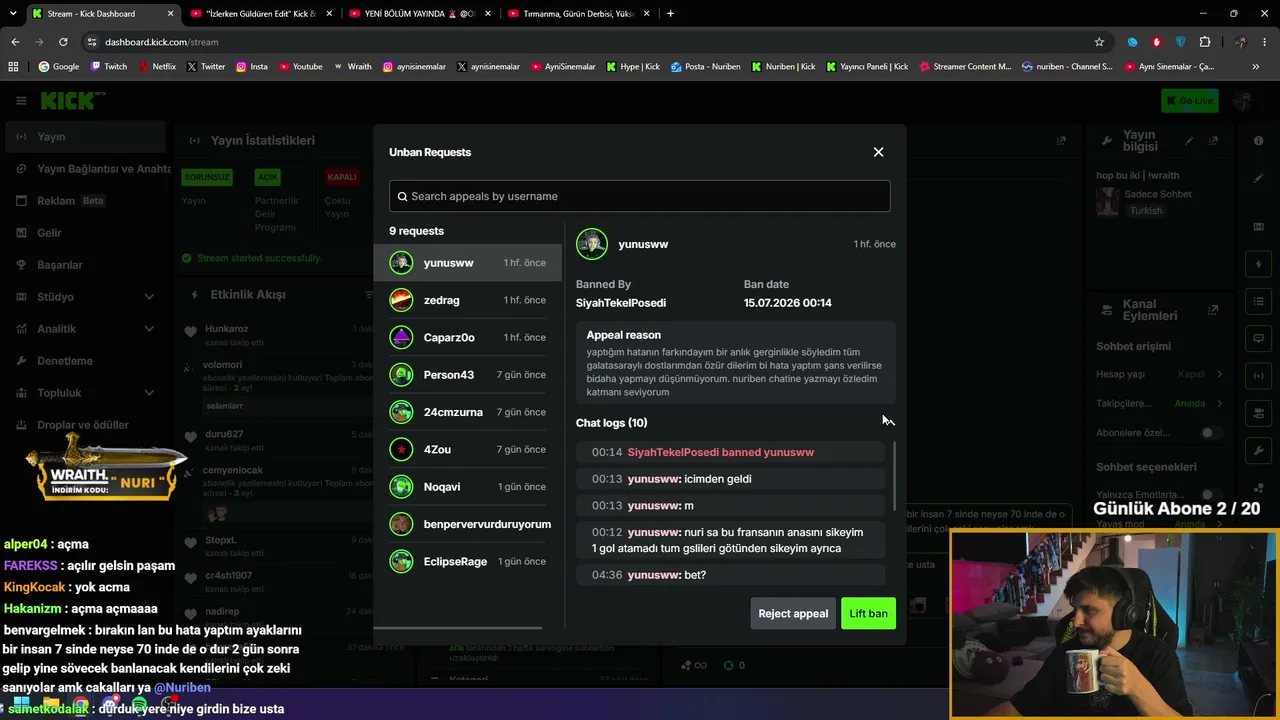The image size is (1280, 720).
Task: Go back in browser history
Action: click(x=15, y=42)
